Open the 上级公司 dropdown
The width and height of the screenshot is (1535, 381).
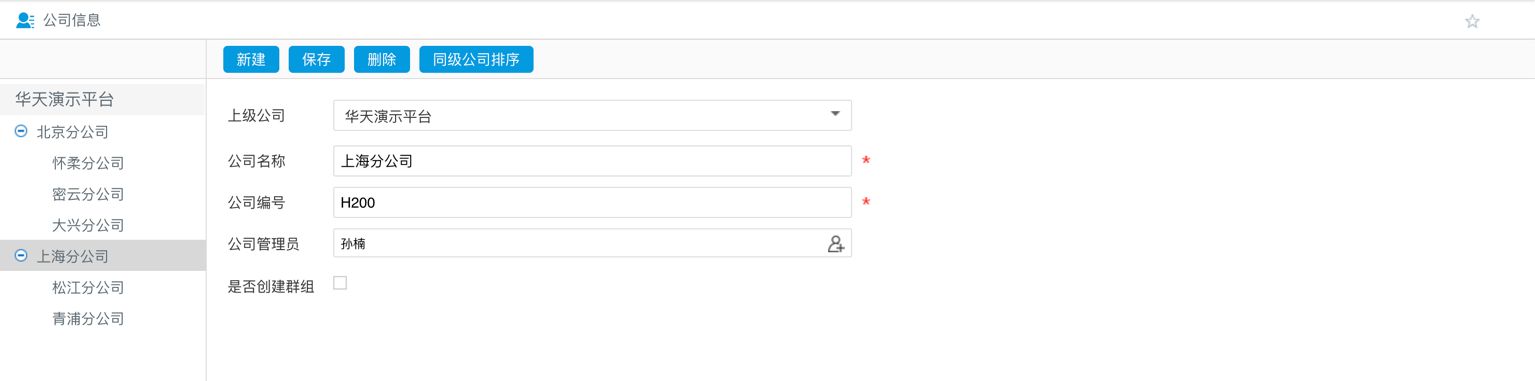[592, 115]
